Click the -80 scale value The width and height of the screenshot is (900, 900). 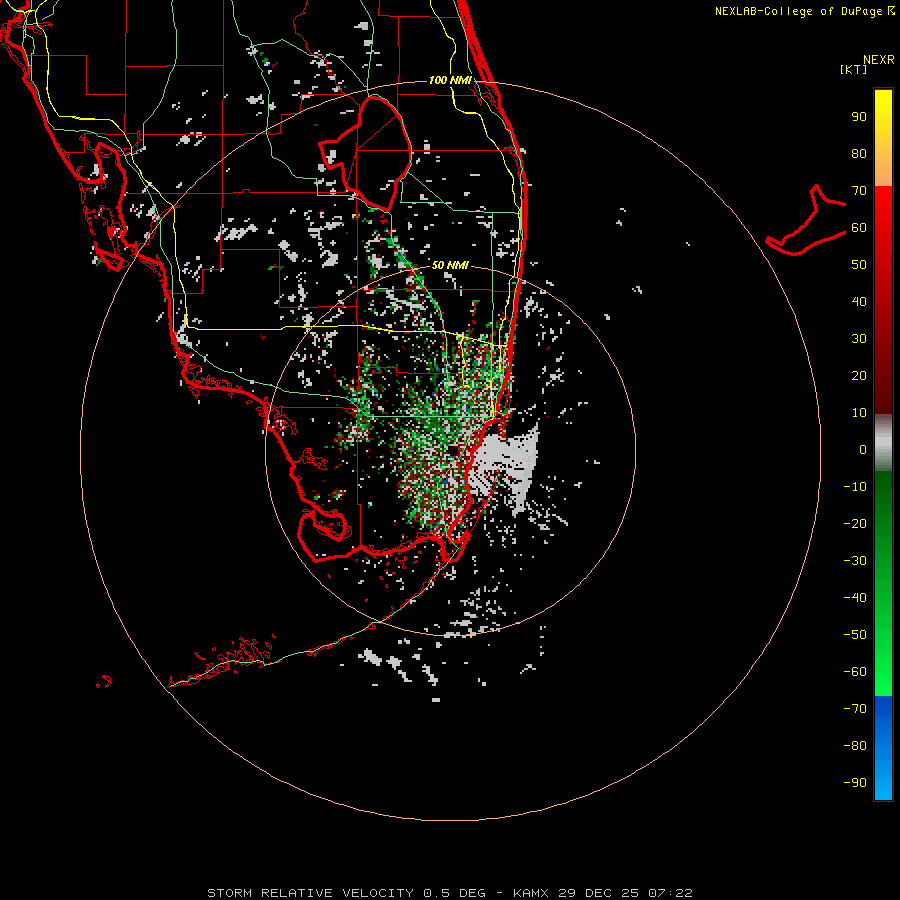tap(855, 746)
